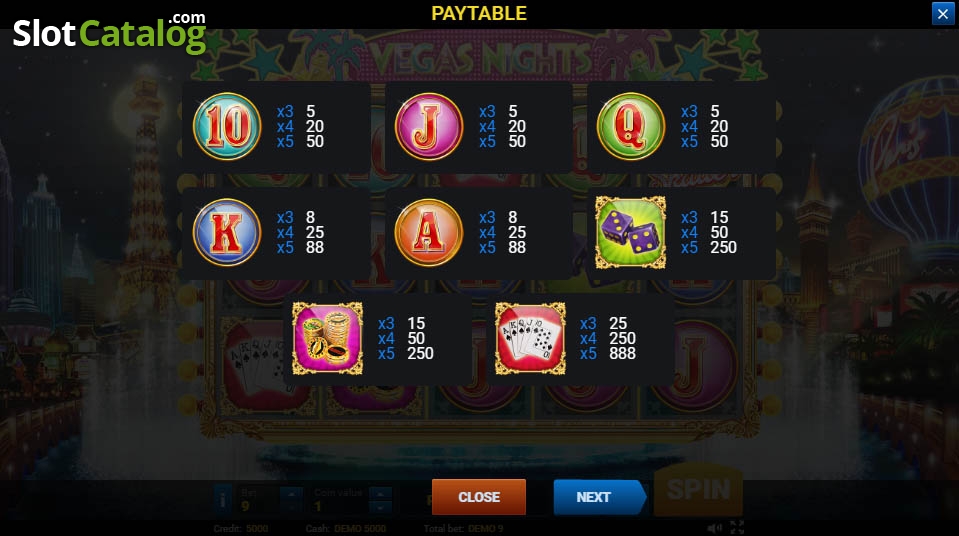Open the info i button
This screenshot has width=959, height=536.
coord(223,499)
